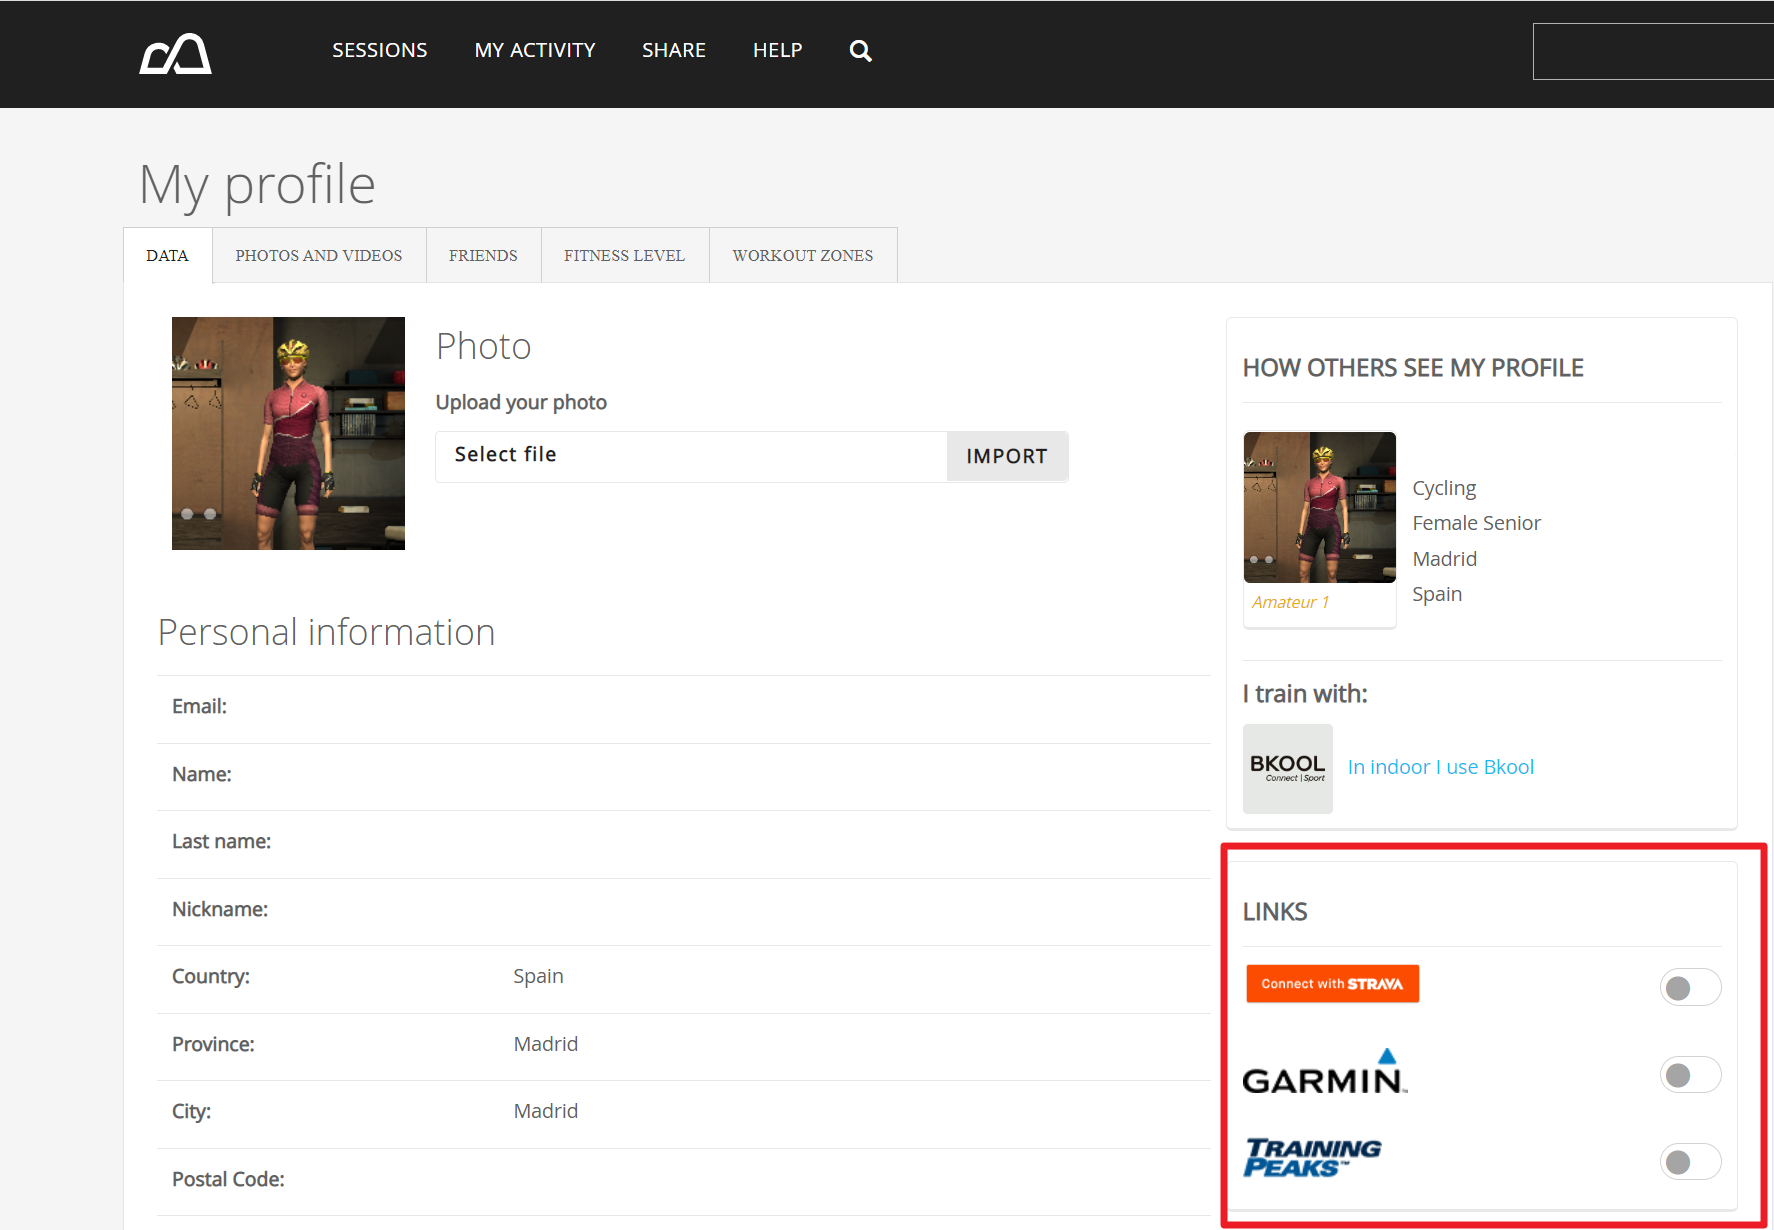Click the Bkool Connect Sport badge
This screenshot has width=1774, height=1230.
(x=1287, y=768)
